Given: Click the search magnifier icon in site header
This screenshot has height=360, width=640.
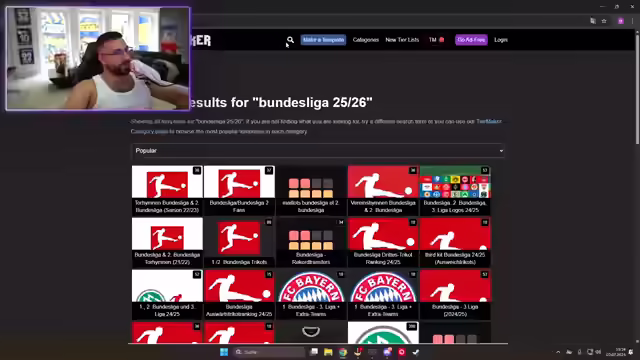Looking at the screenshot, I should [x=290, y=40].
